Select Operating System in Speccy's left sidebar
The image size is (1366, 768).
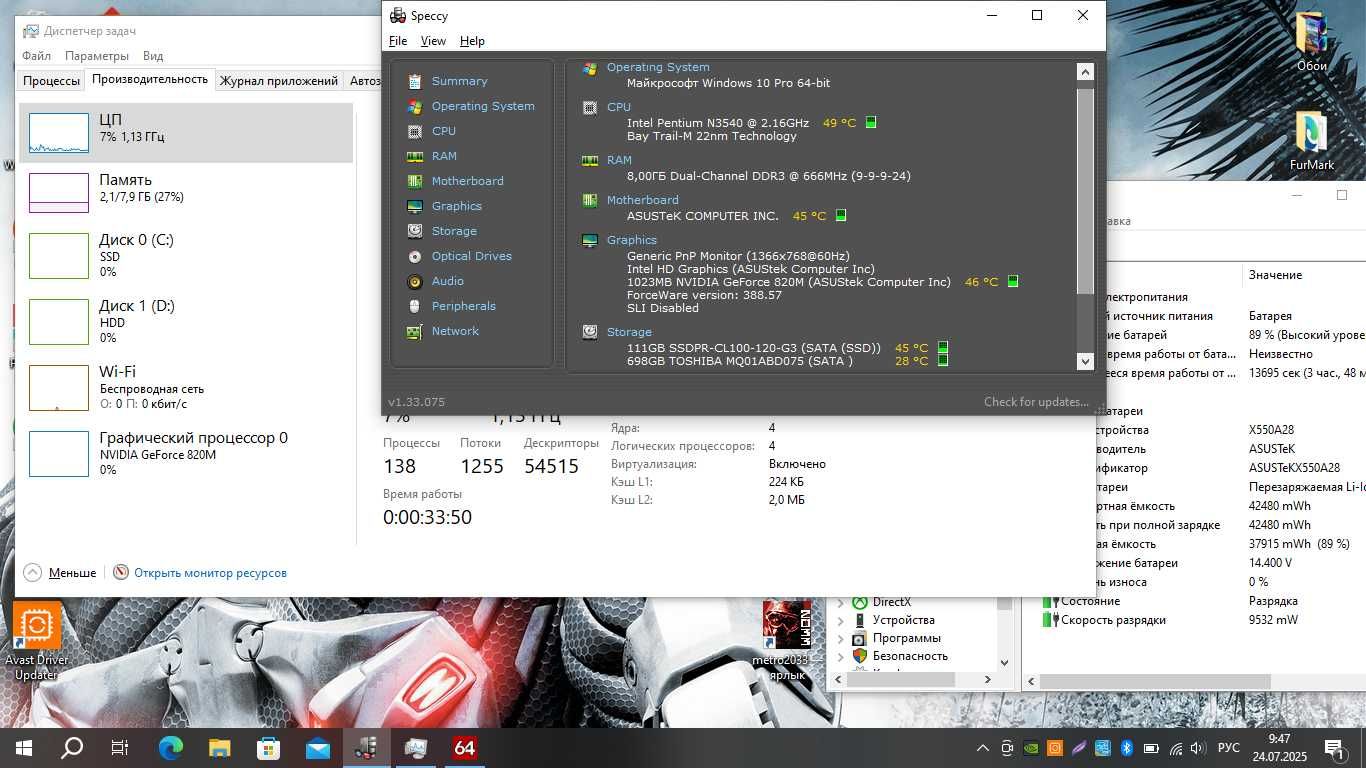(483, 106)
